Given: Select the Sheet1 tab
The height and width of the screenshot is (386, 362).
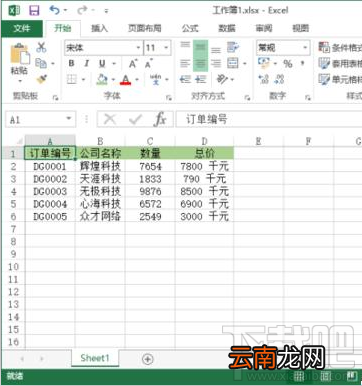Looking at the screenshot, I should [x=95, y=358].
